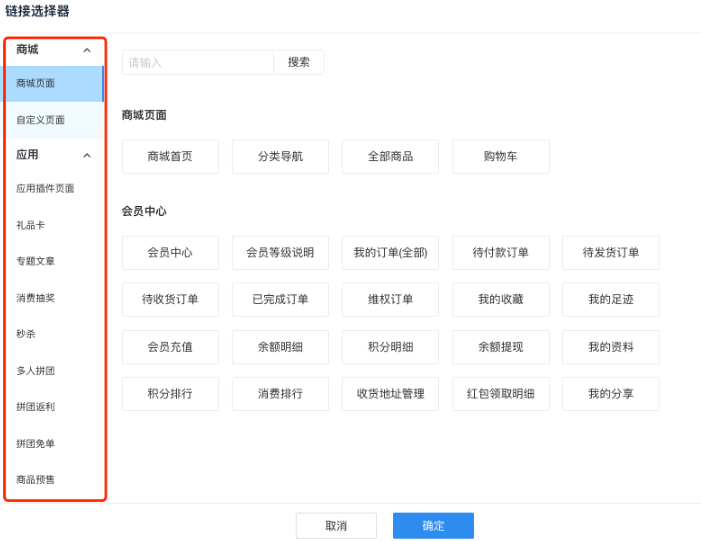Confirm with the 确定 button
Image resolution: width=701 pixels, height=541 pixels.
coord(433,526)
